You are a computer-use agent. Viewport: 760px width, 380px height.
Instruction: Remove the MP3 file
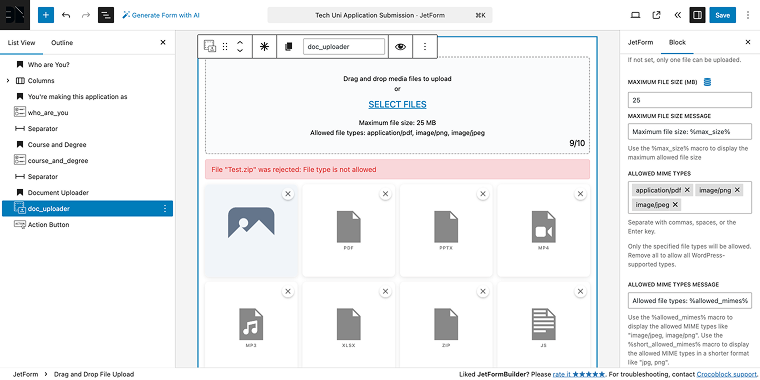tap(288, 291)
